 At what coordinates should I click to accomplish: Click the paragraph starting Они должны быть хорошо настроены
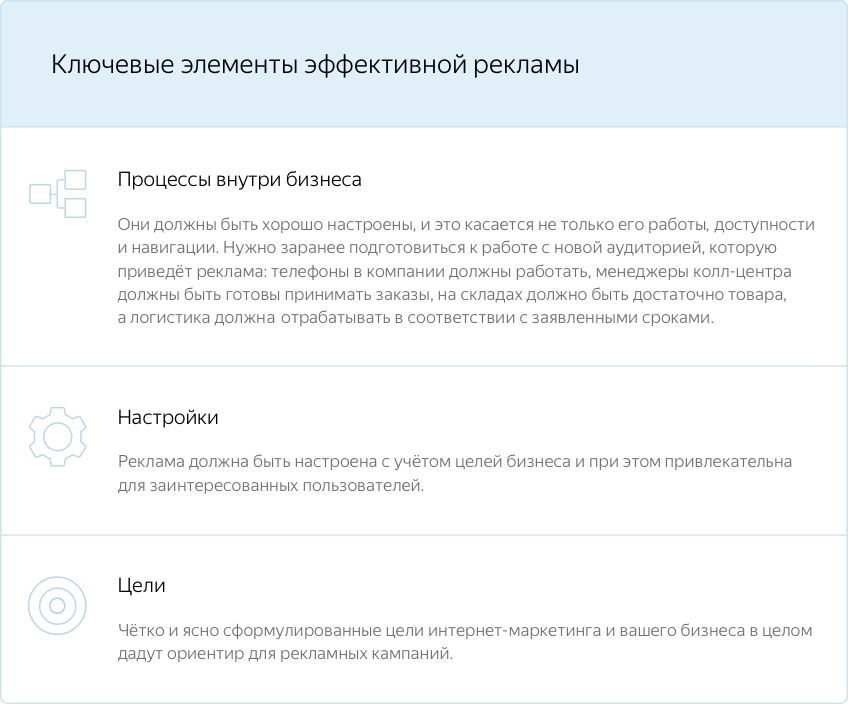[466, 271]
